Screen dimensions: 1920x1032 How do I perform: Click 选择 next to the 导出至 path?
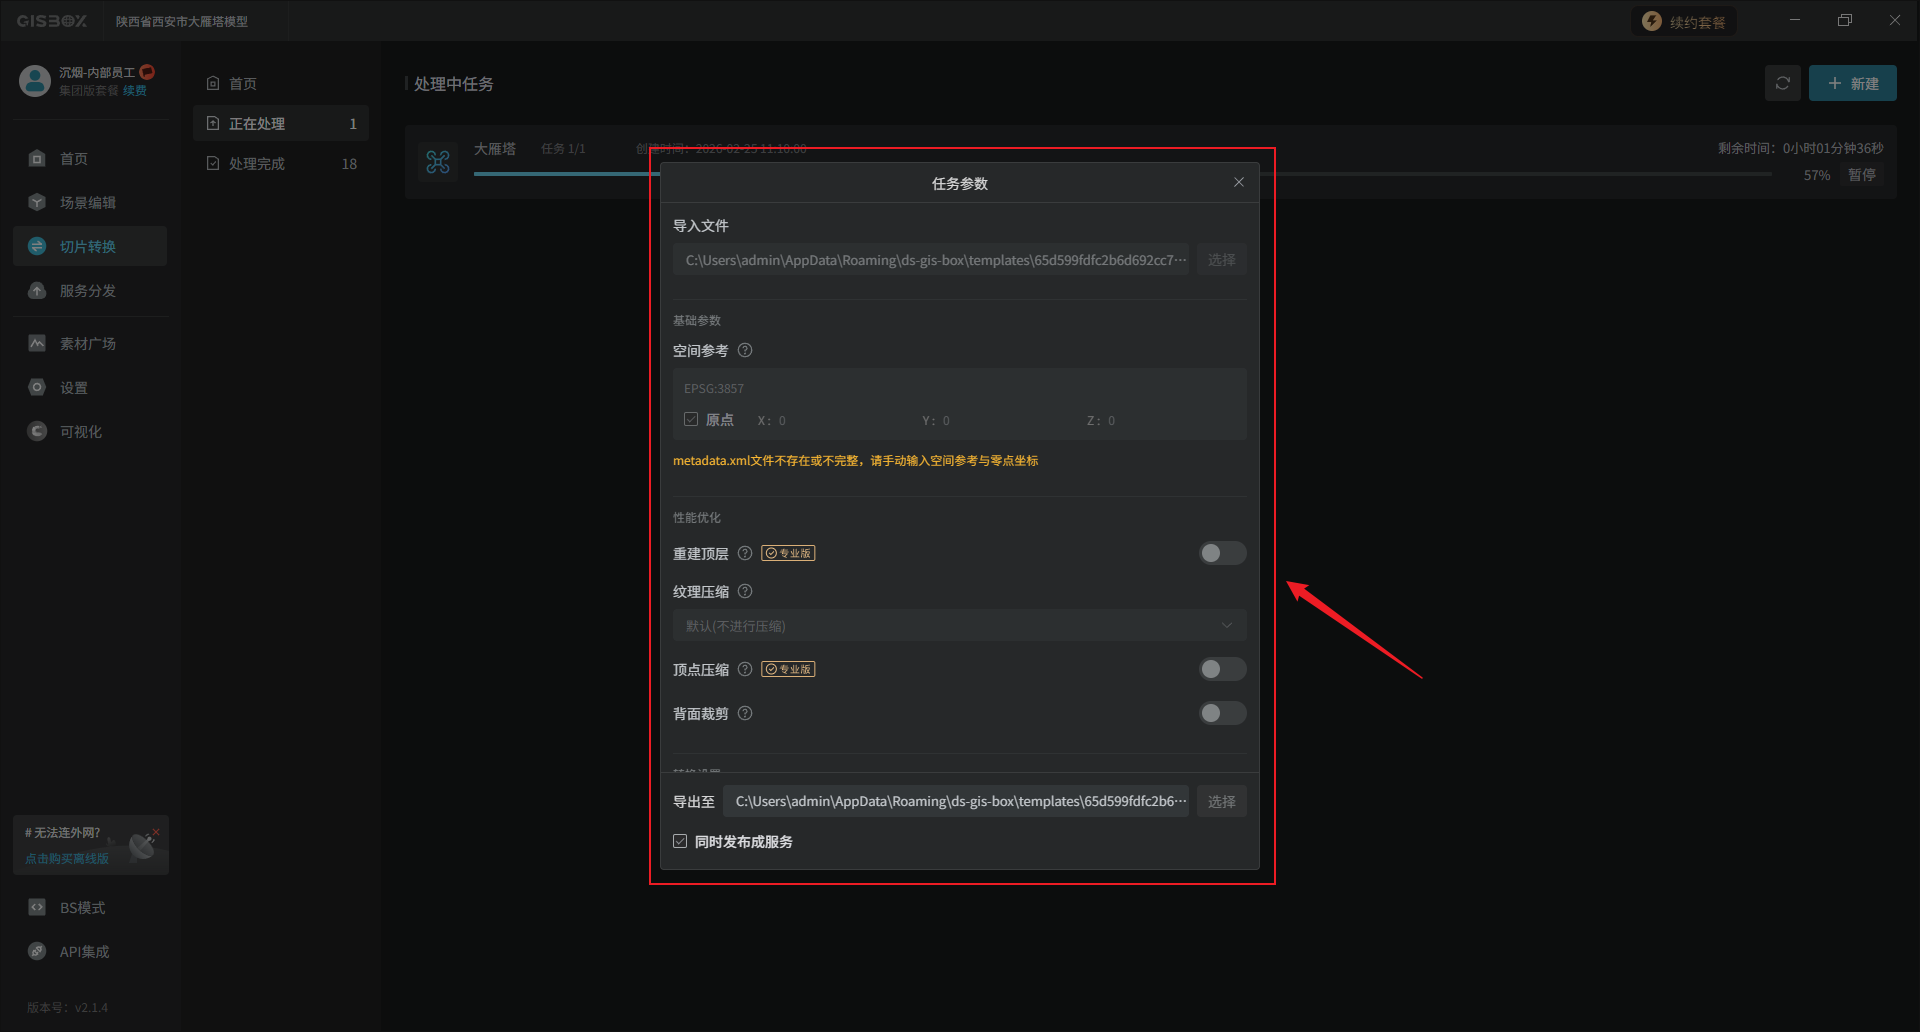1221,802
